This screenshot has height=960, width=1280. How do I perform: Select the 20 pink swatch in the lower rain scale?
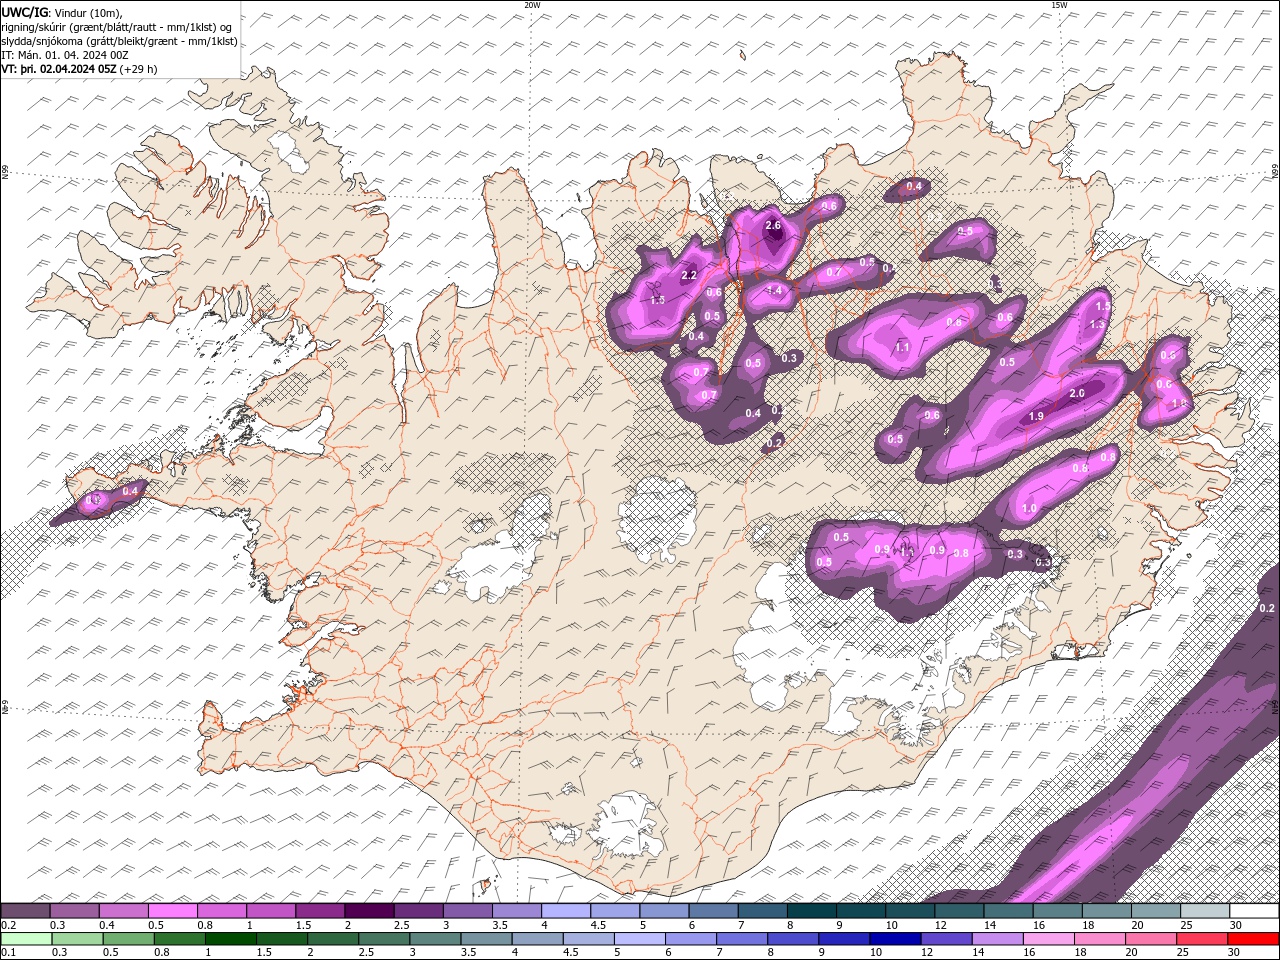point(1150,939)
